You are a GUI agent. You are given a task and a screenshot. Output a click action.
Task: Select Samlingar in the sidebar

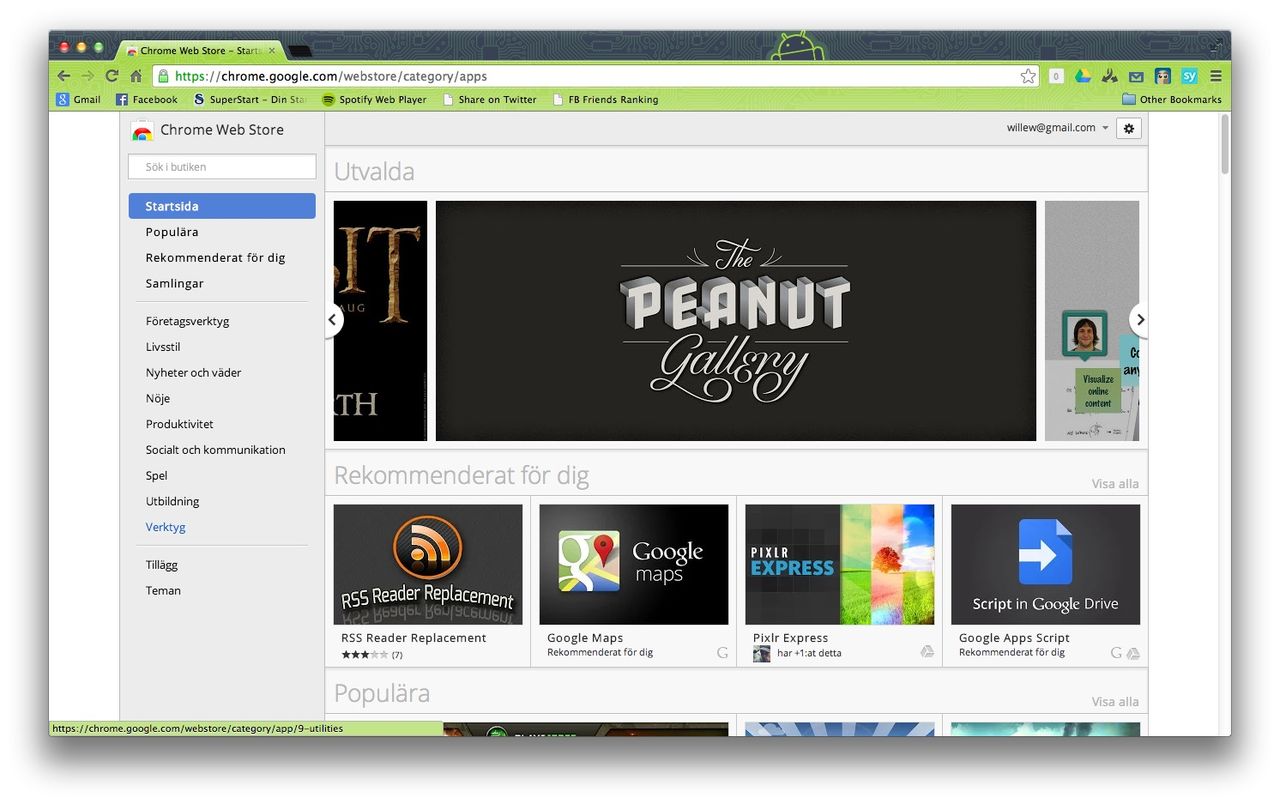coord(174,284)
